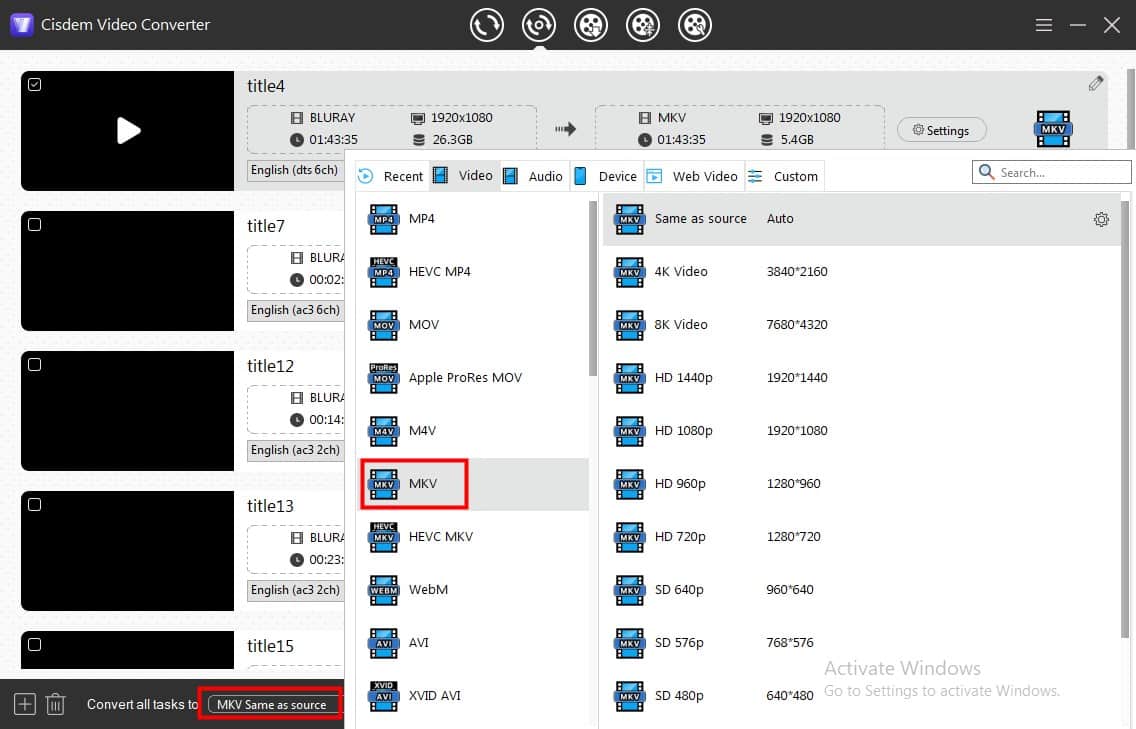
Task: Enable the title7 checkbox
Action: [x=35, y=225]
